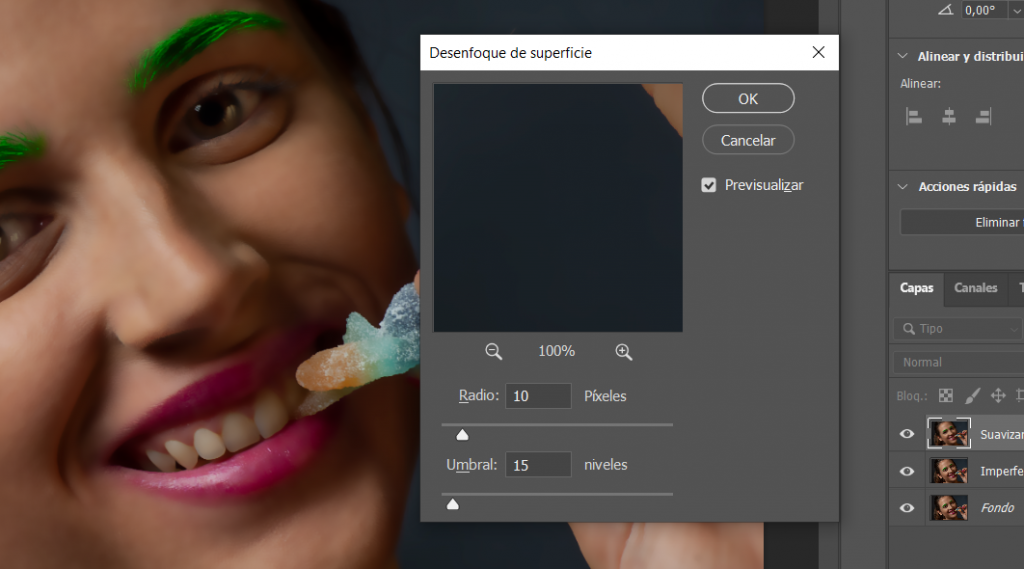This screenshot has height=569, width=1024.
Task: Click the Radio value field showing 10
Action: (x=538, y=396)
